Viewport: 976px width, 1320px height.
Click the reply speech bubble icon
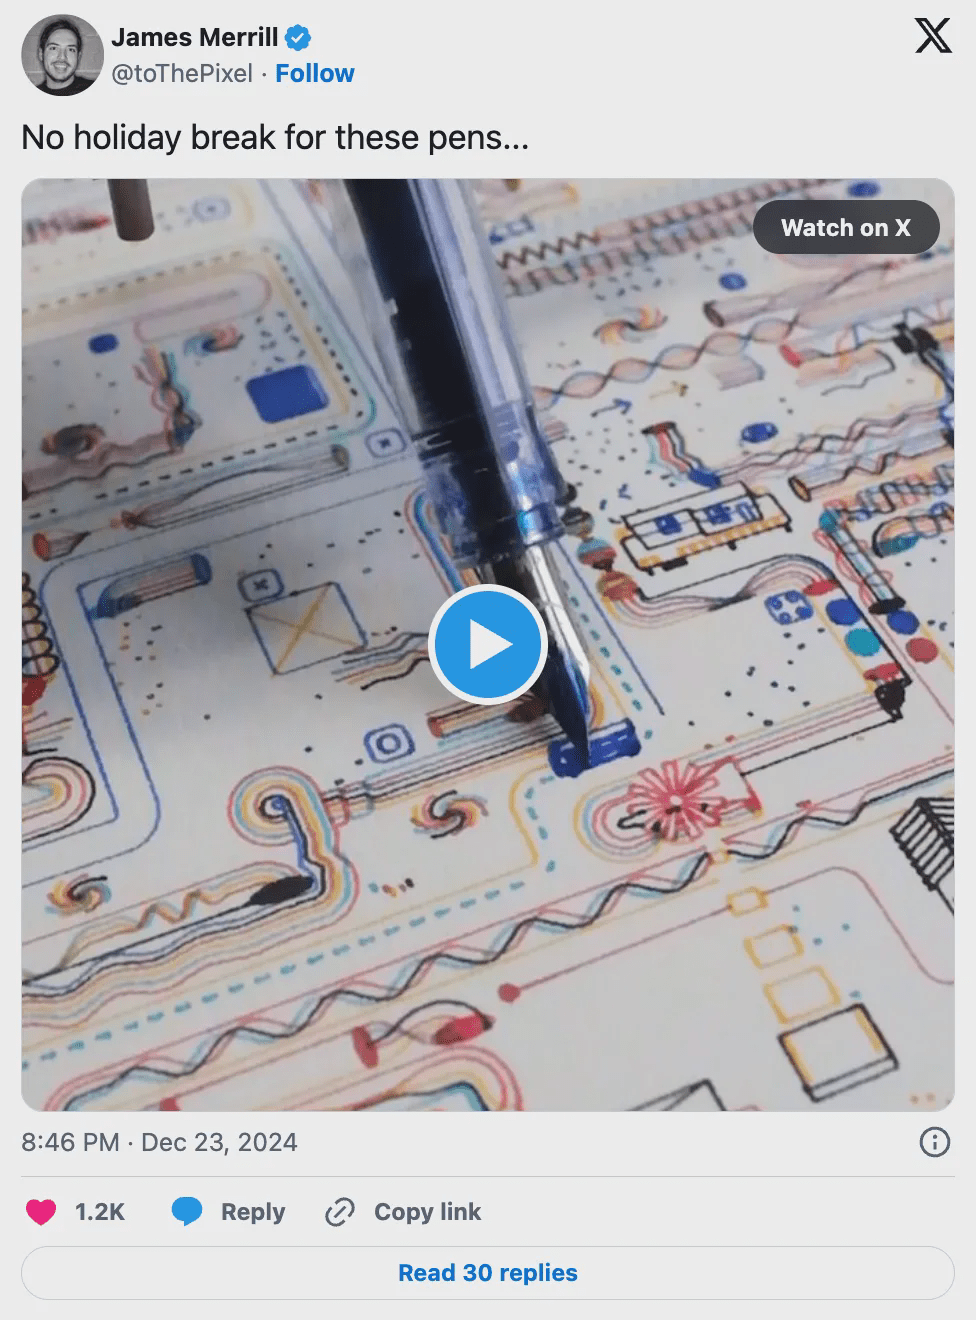coord(187,1212)
